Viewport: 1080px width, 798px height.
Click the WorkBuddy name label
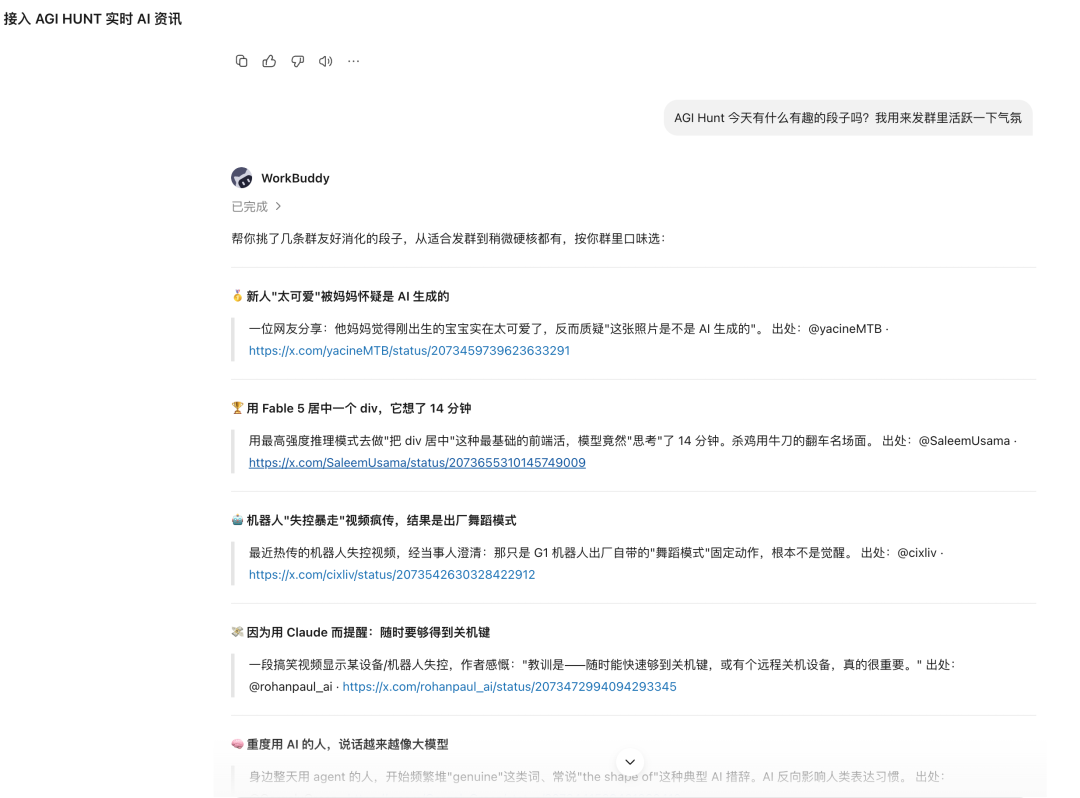pos(295,178)
